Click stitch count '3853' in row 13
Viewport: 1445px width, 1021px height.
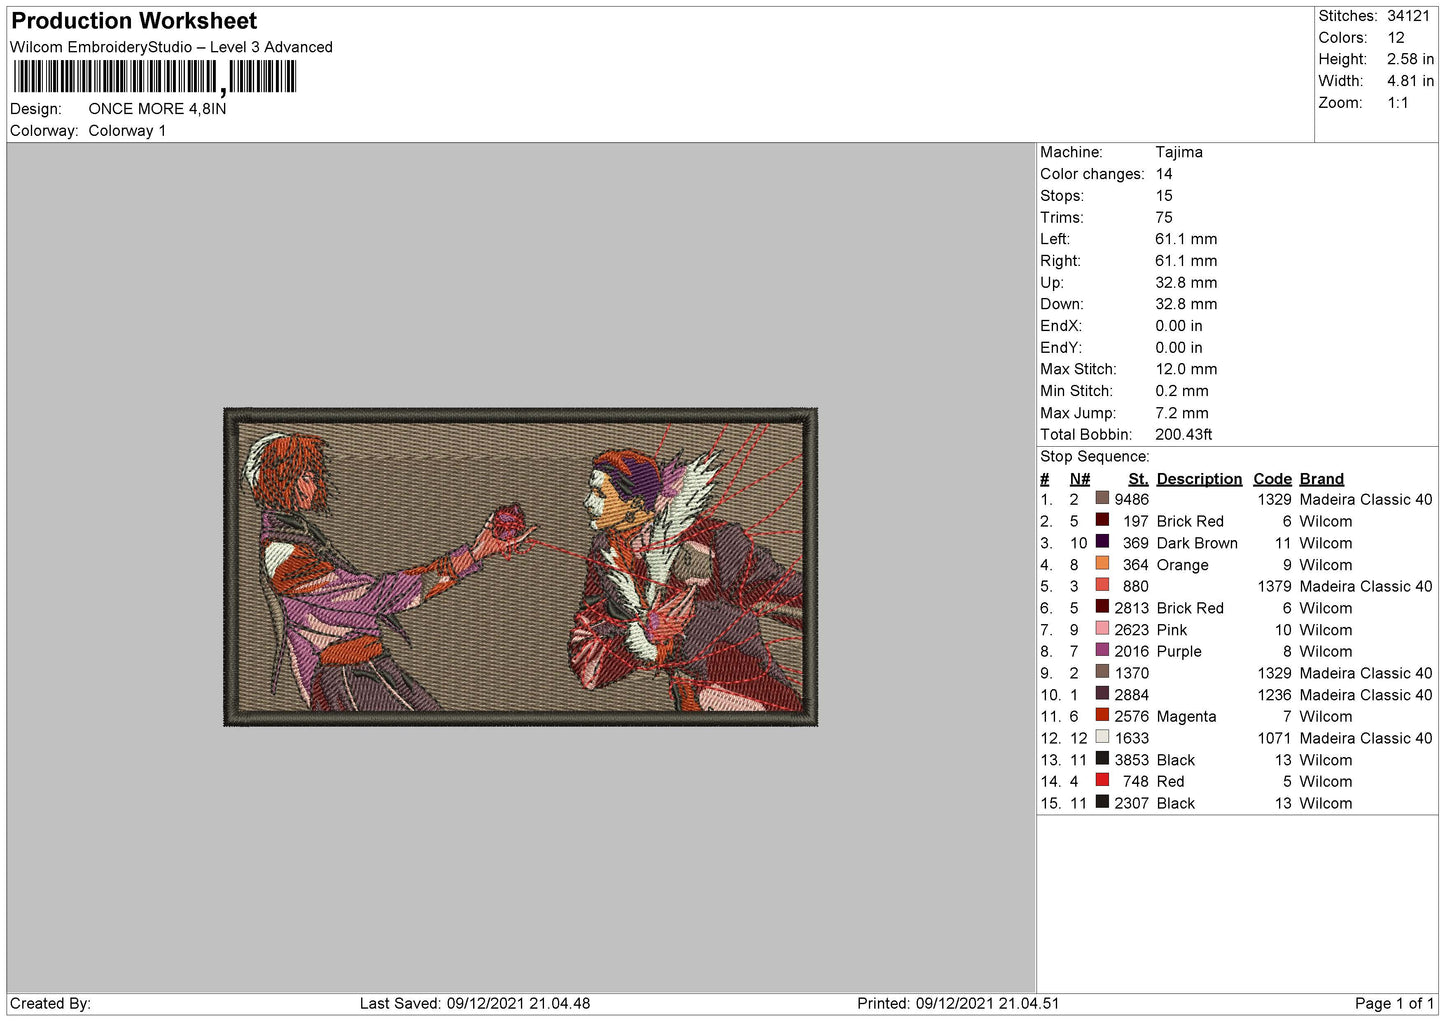(1132, 760)
